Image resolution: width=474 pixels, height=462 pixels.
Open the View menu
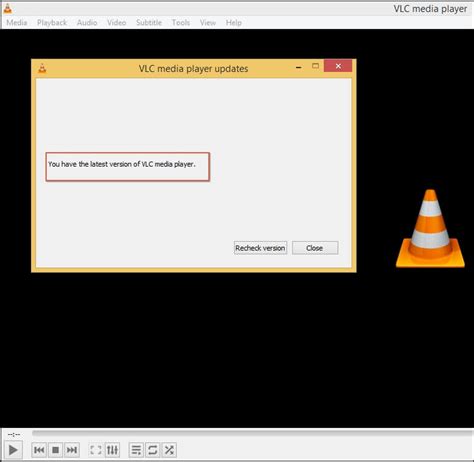pyautogui.click(x=208, y=23)
